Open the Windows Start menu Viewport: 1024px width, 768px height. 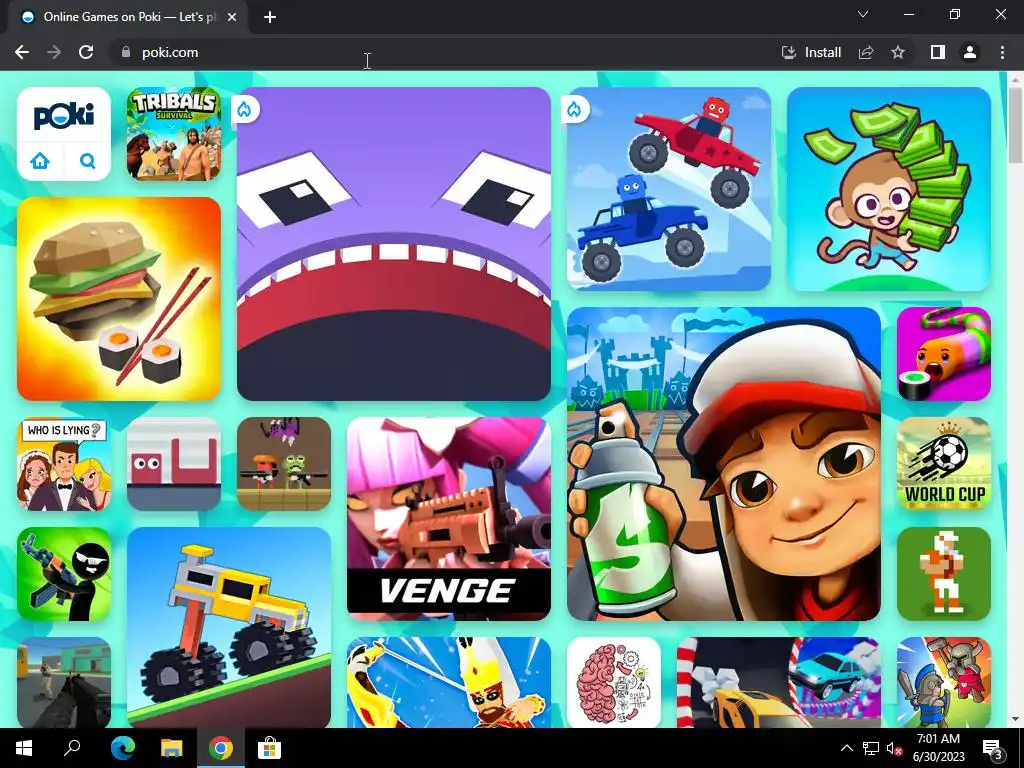pyautogui.click(x=24, y=748)
